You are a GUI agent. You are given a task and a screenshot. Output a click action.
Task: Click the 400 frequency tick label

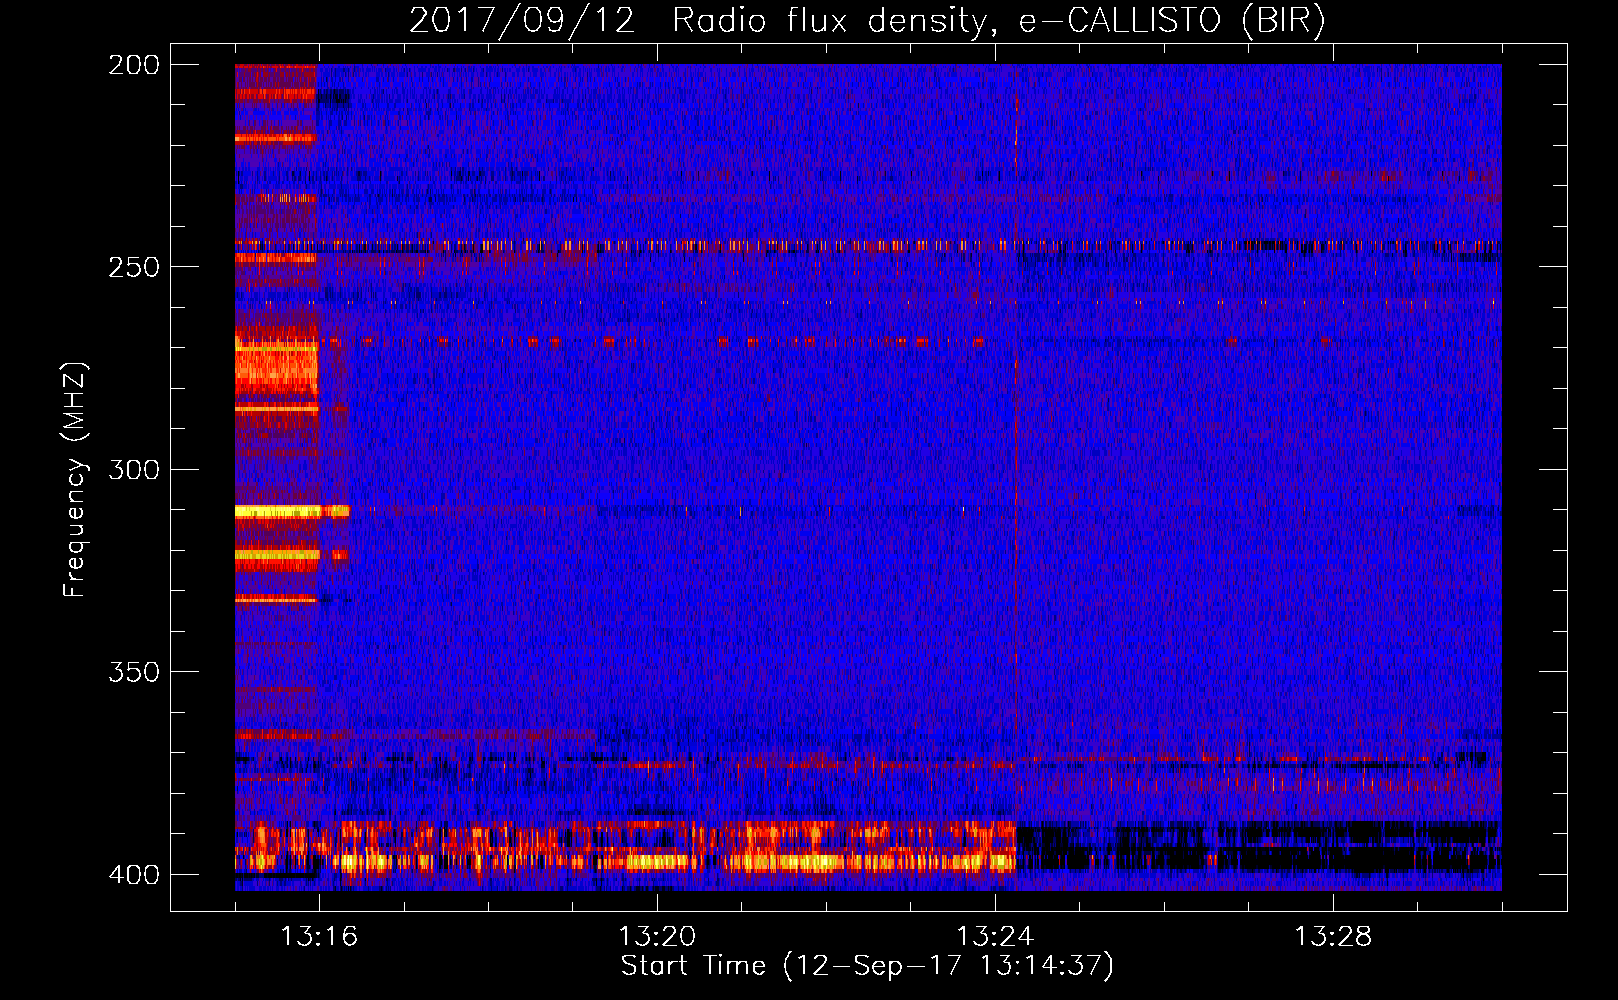134,874
